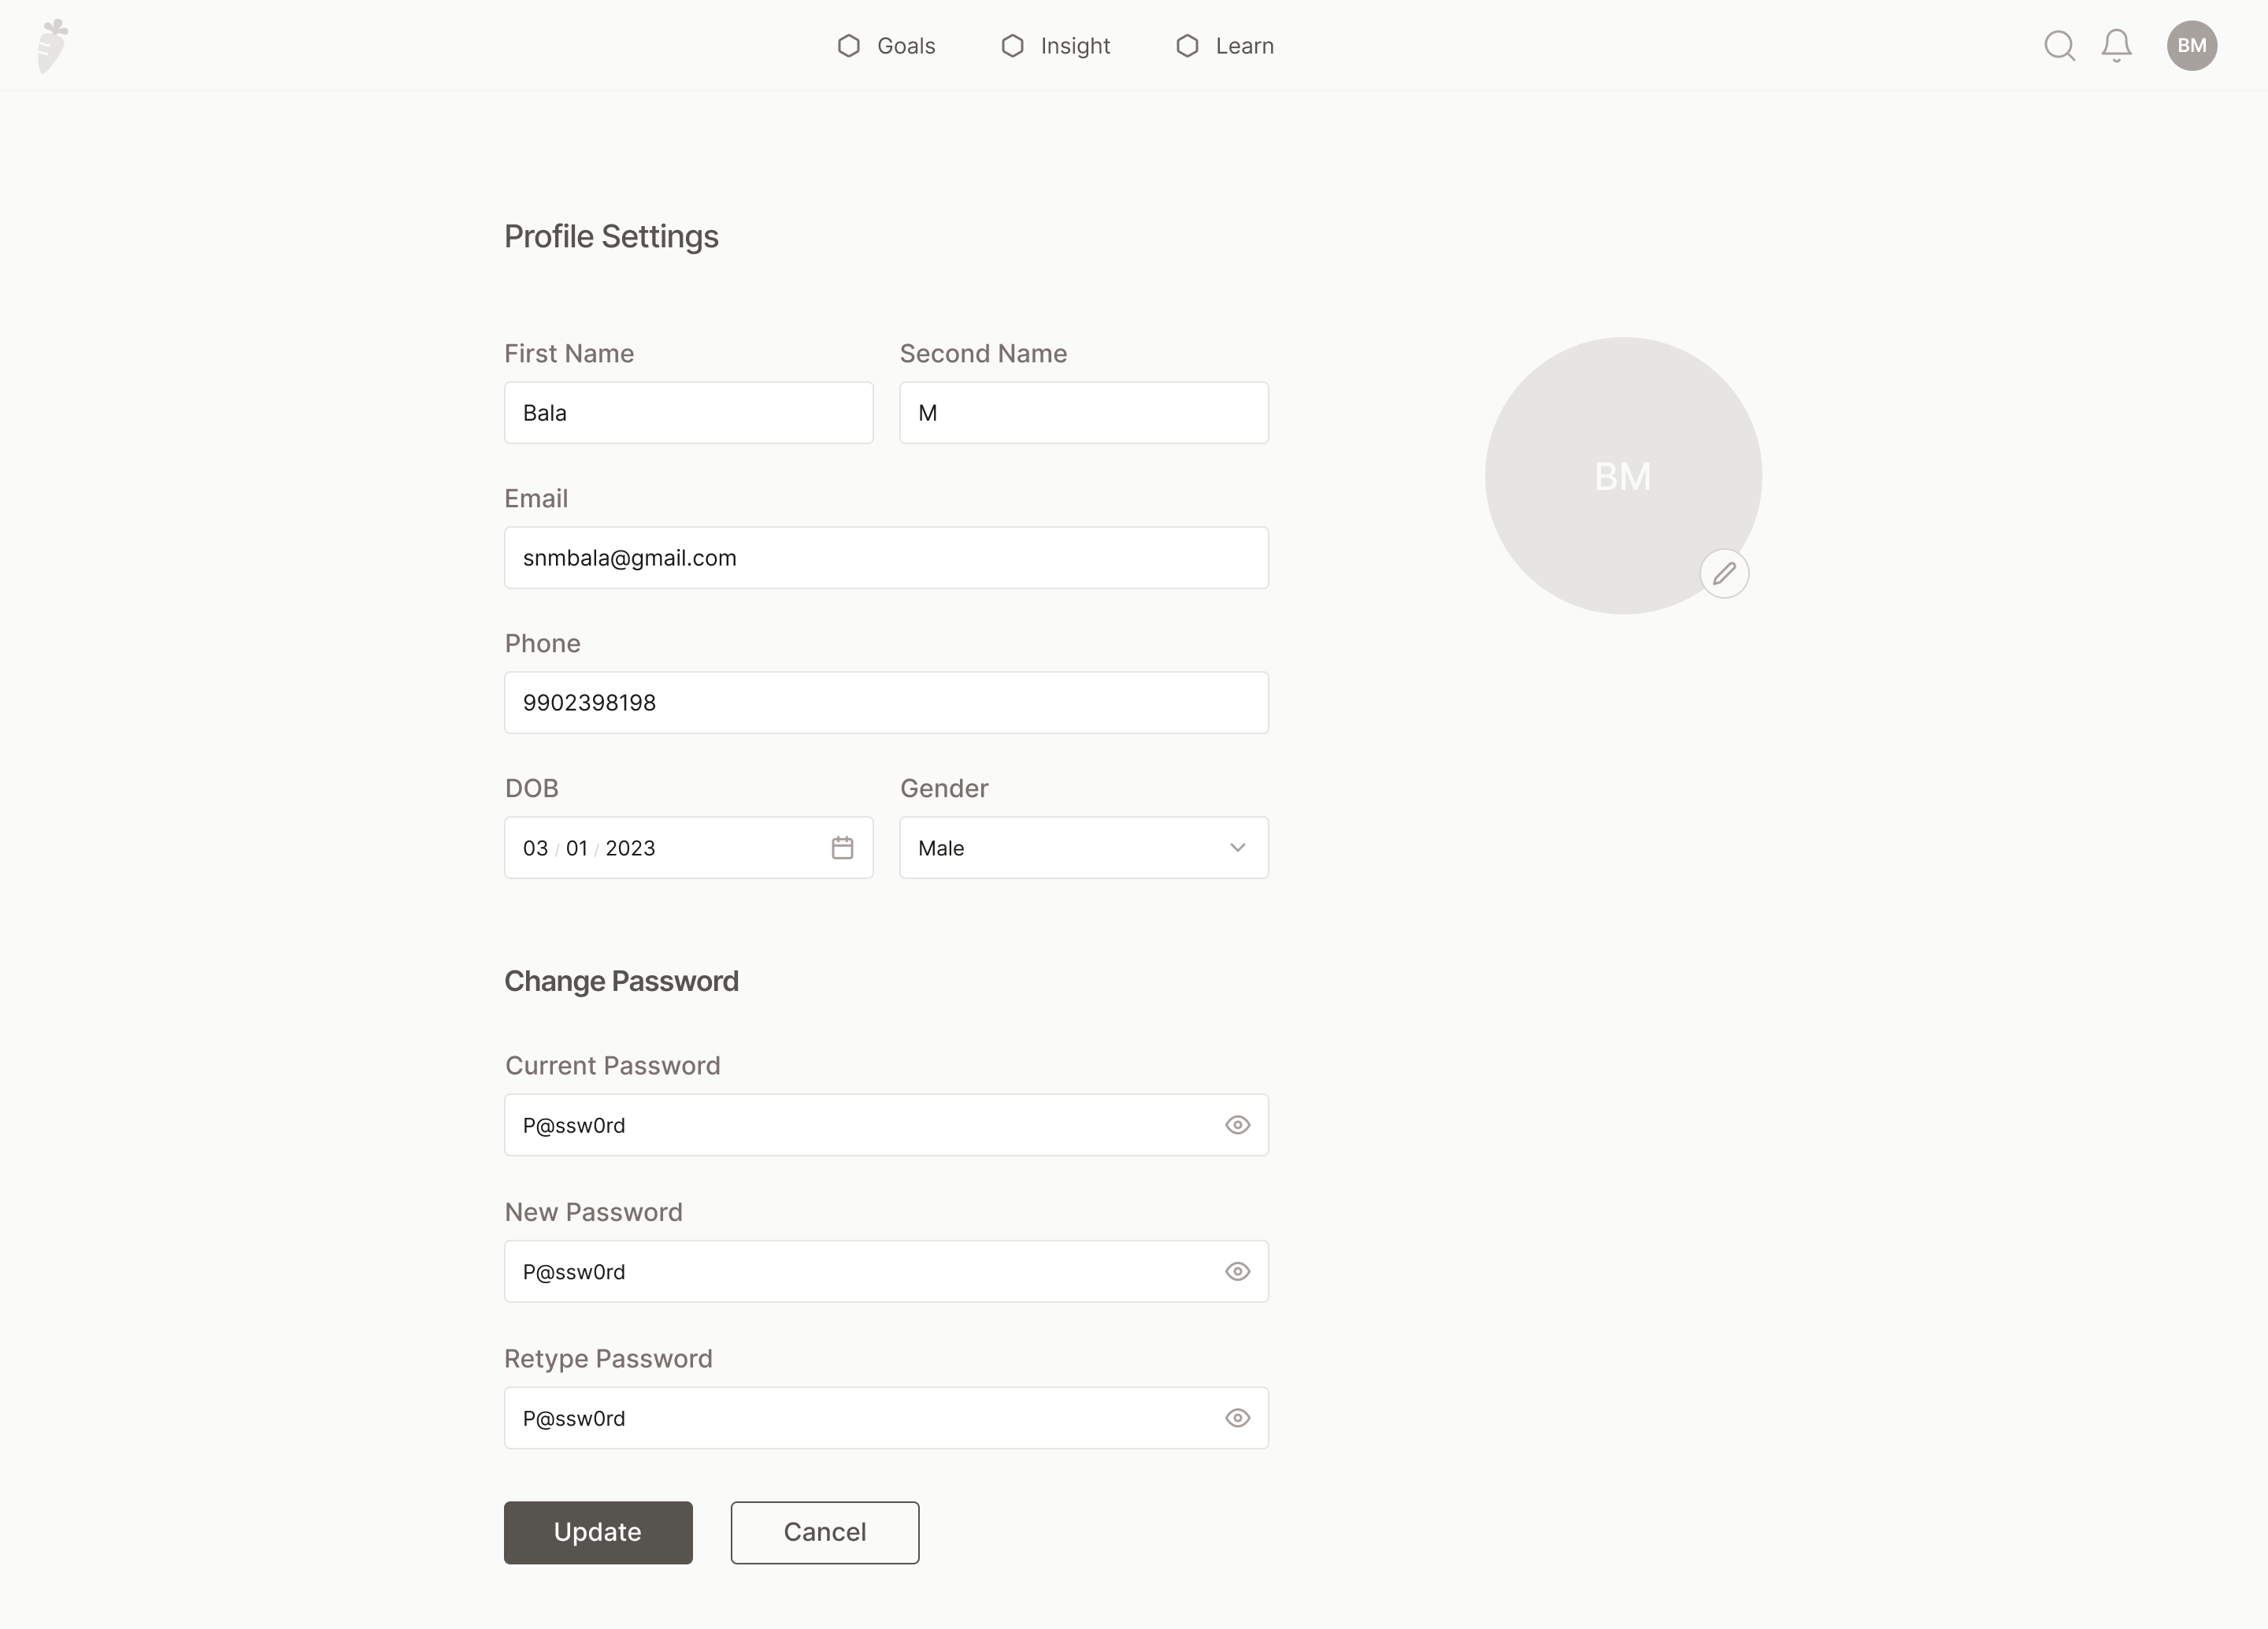The height and width of the screenshot is (1629, 2268).
Task: Select DOB year 2023 segment
Action: (630, 848)
